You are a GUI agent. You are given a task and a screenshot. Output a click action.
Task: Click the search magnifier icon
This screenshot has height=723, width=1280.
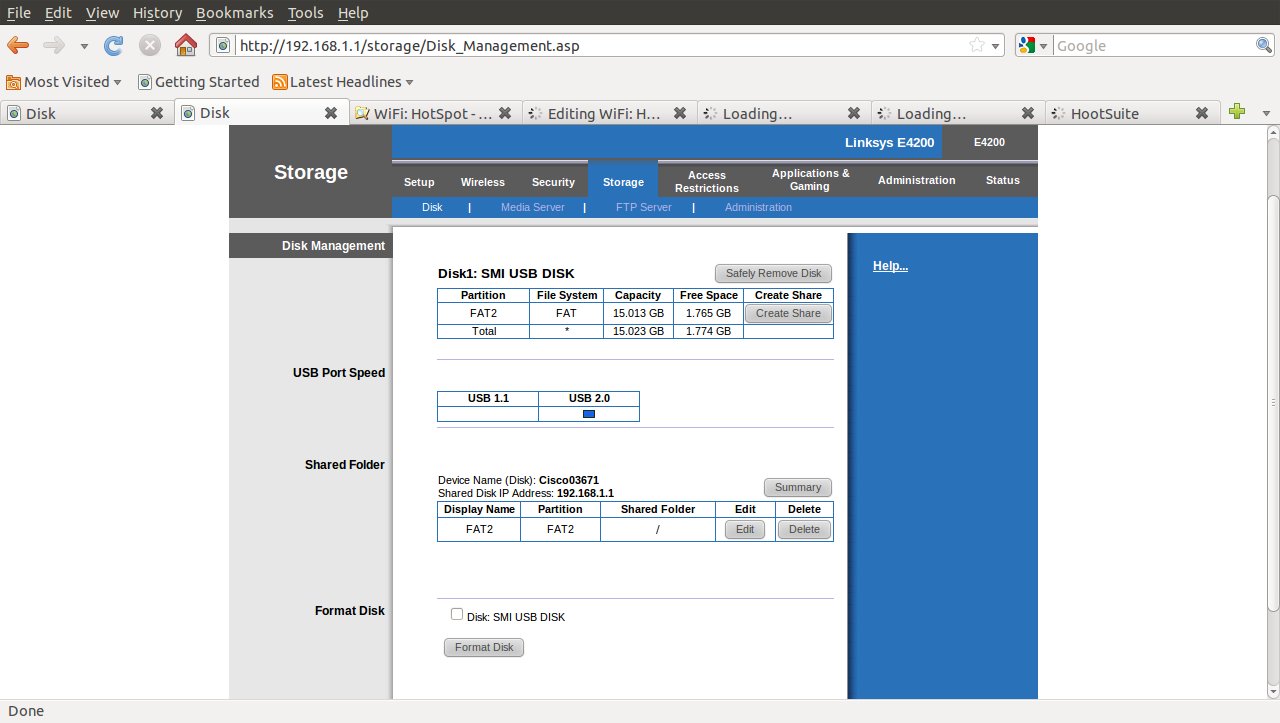pyautogui.click(x=1264, y=45)
